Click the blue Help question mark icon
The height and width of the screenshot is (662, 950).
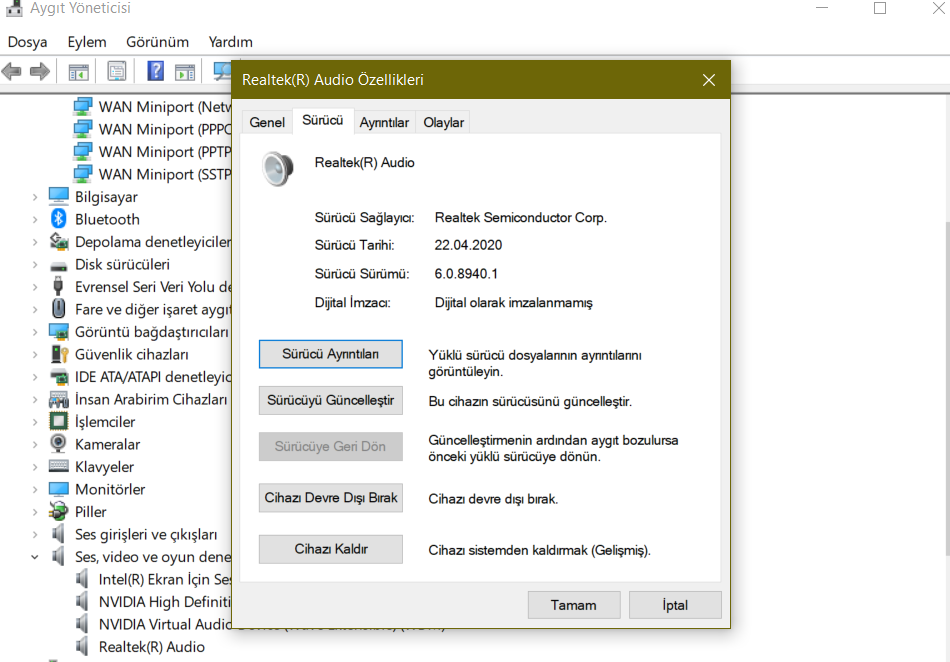tap(156, 71)
